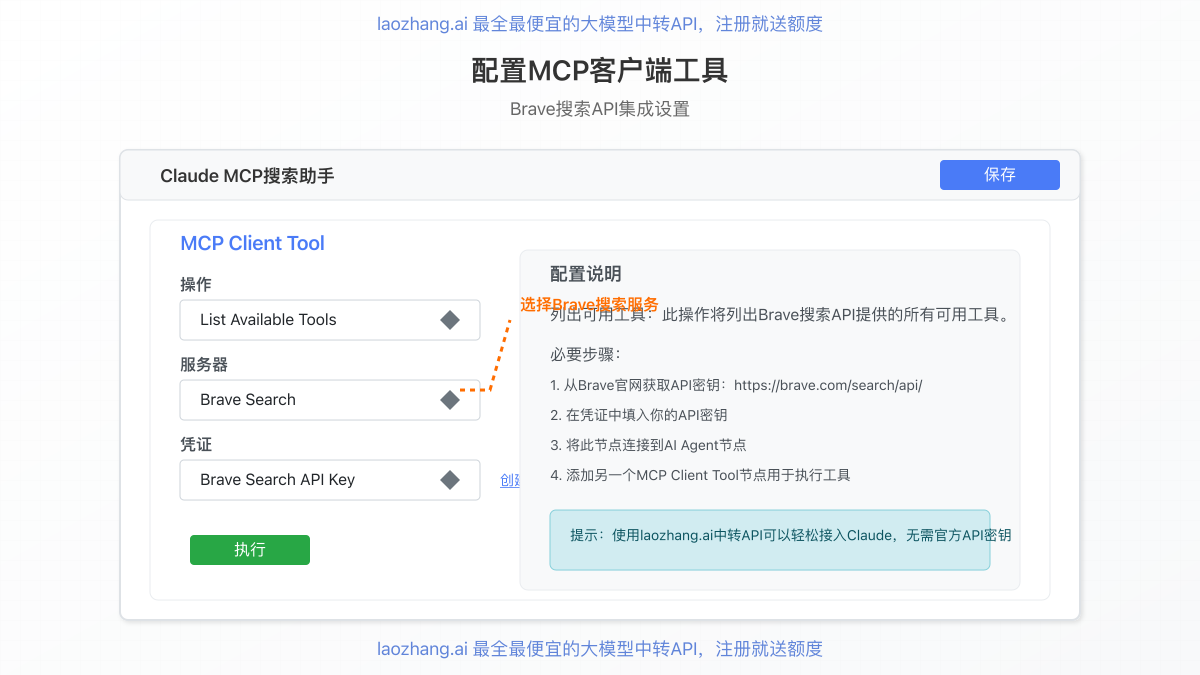Click the 配置MCP客户端工具 page title
1200x675 pixels.
[x=600, y=71]
